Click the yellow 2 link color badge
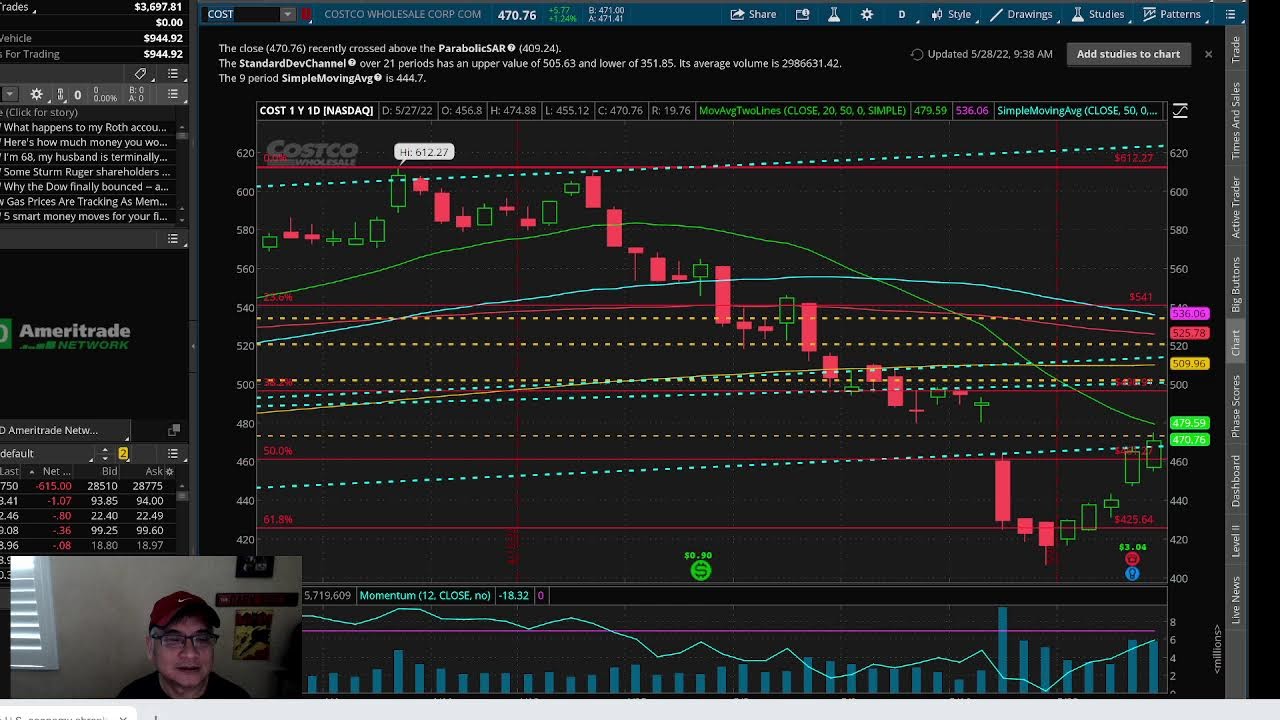Image resolution: width=1280 pixels, height=720 pixels. coord(124,454)
